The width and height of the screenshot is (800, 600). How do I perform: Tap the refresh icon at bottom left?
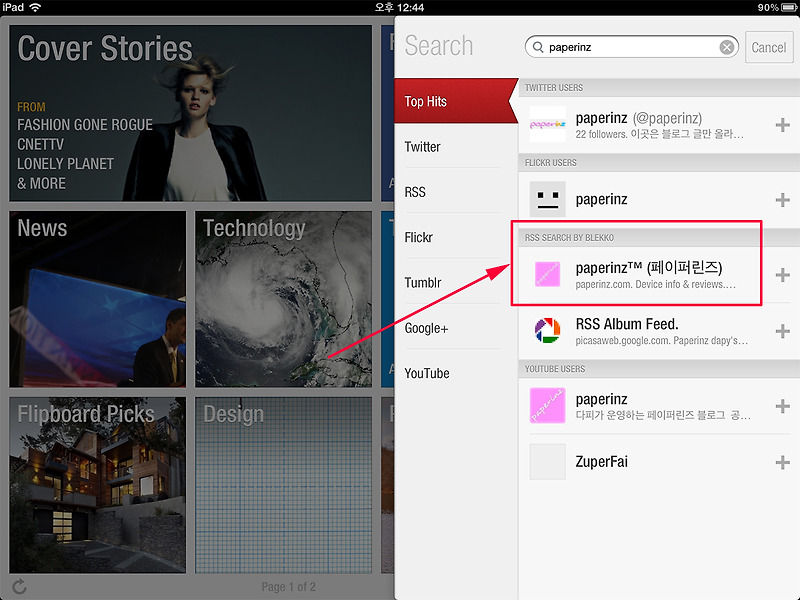tap(19, 586)
